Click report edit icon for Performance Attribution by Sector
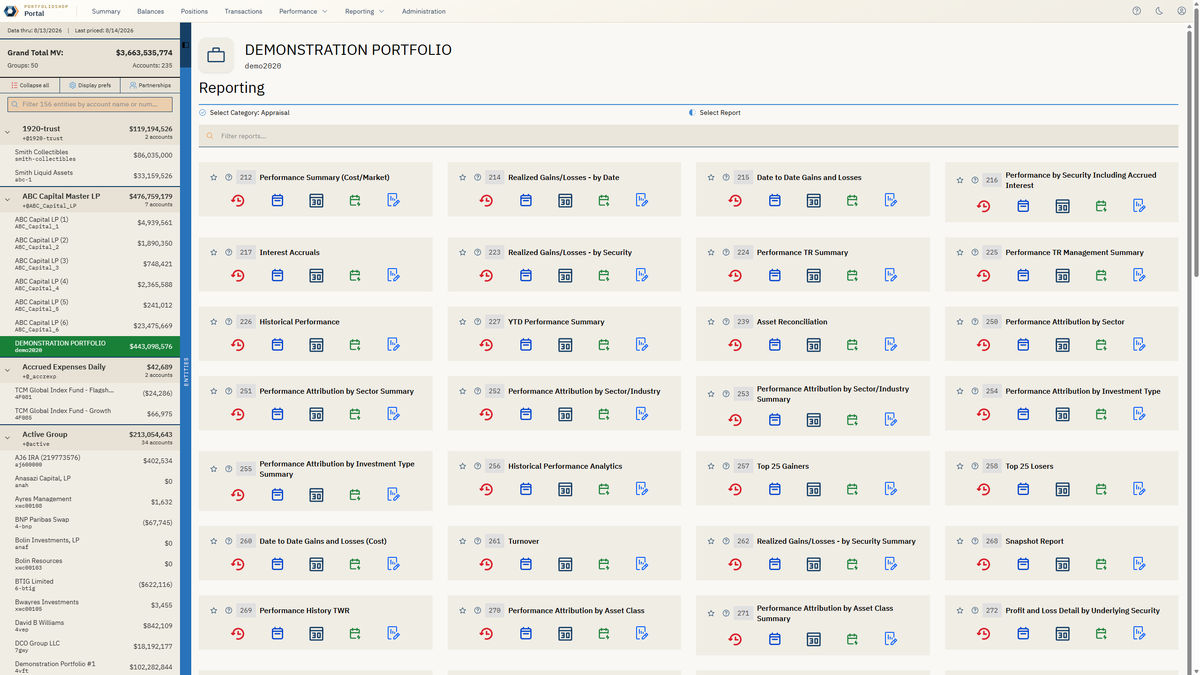The width and height of the screenshot is (1200, 675). (x=1139, y=345)
